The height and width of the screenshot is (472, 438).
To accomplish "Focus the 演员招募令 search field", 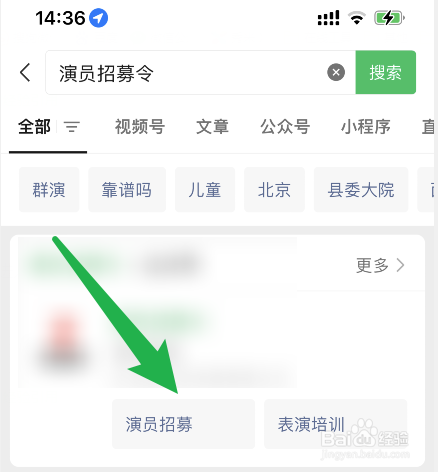I will click(x=200, y=72).
